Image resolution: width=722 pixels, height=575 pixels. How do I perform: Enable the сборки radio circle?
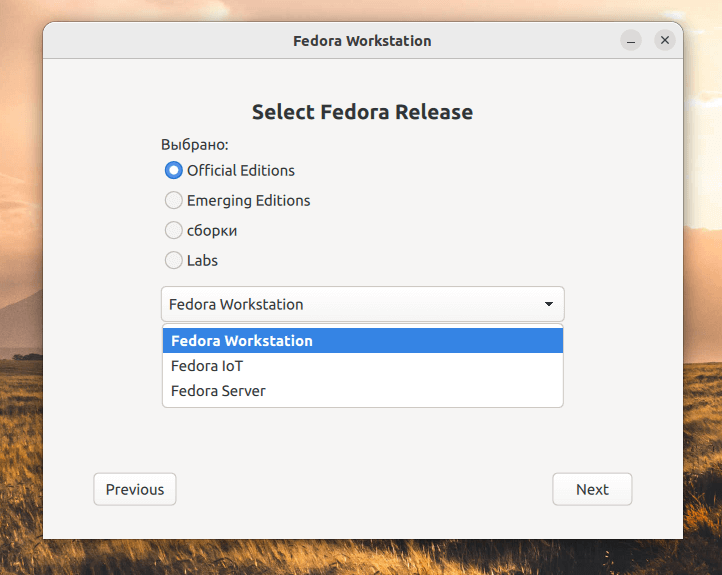pyautogui.click(x=174, y=230)
